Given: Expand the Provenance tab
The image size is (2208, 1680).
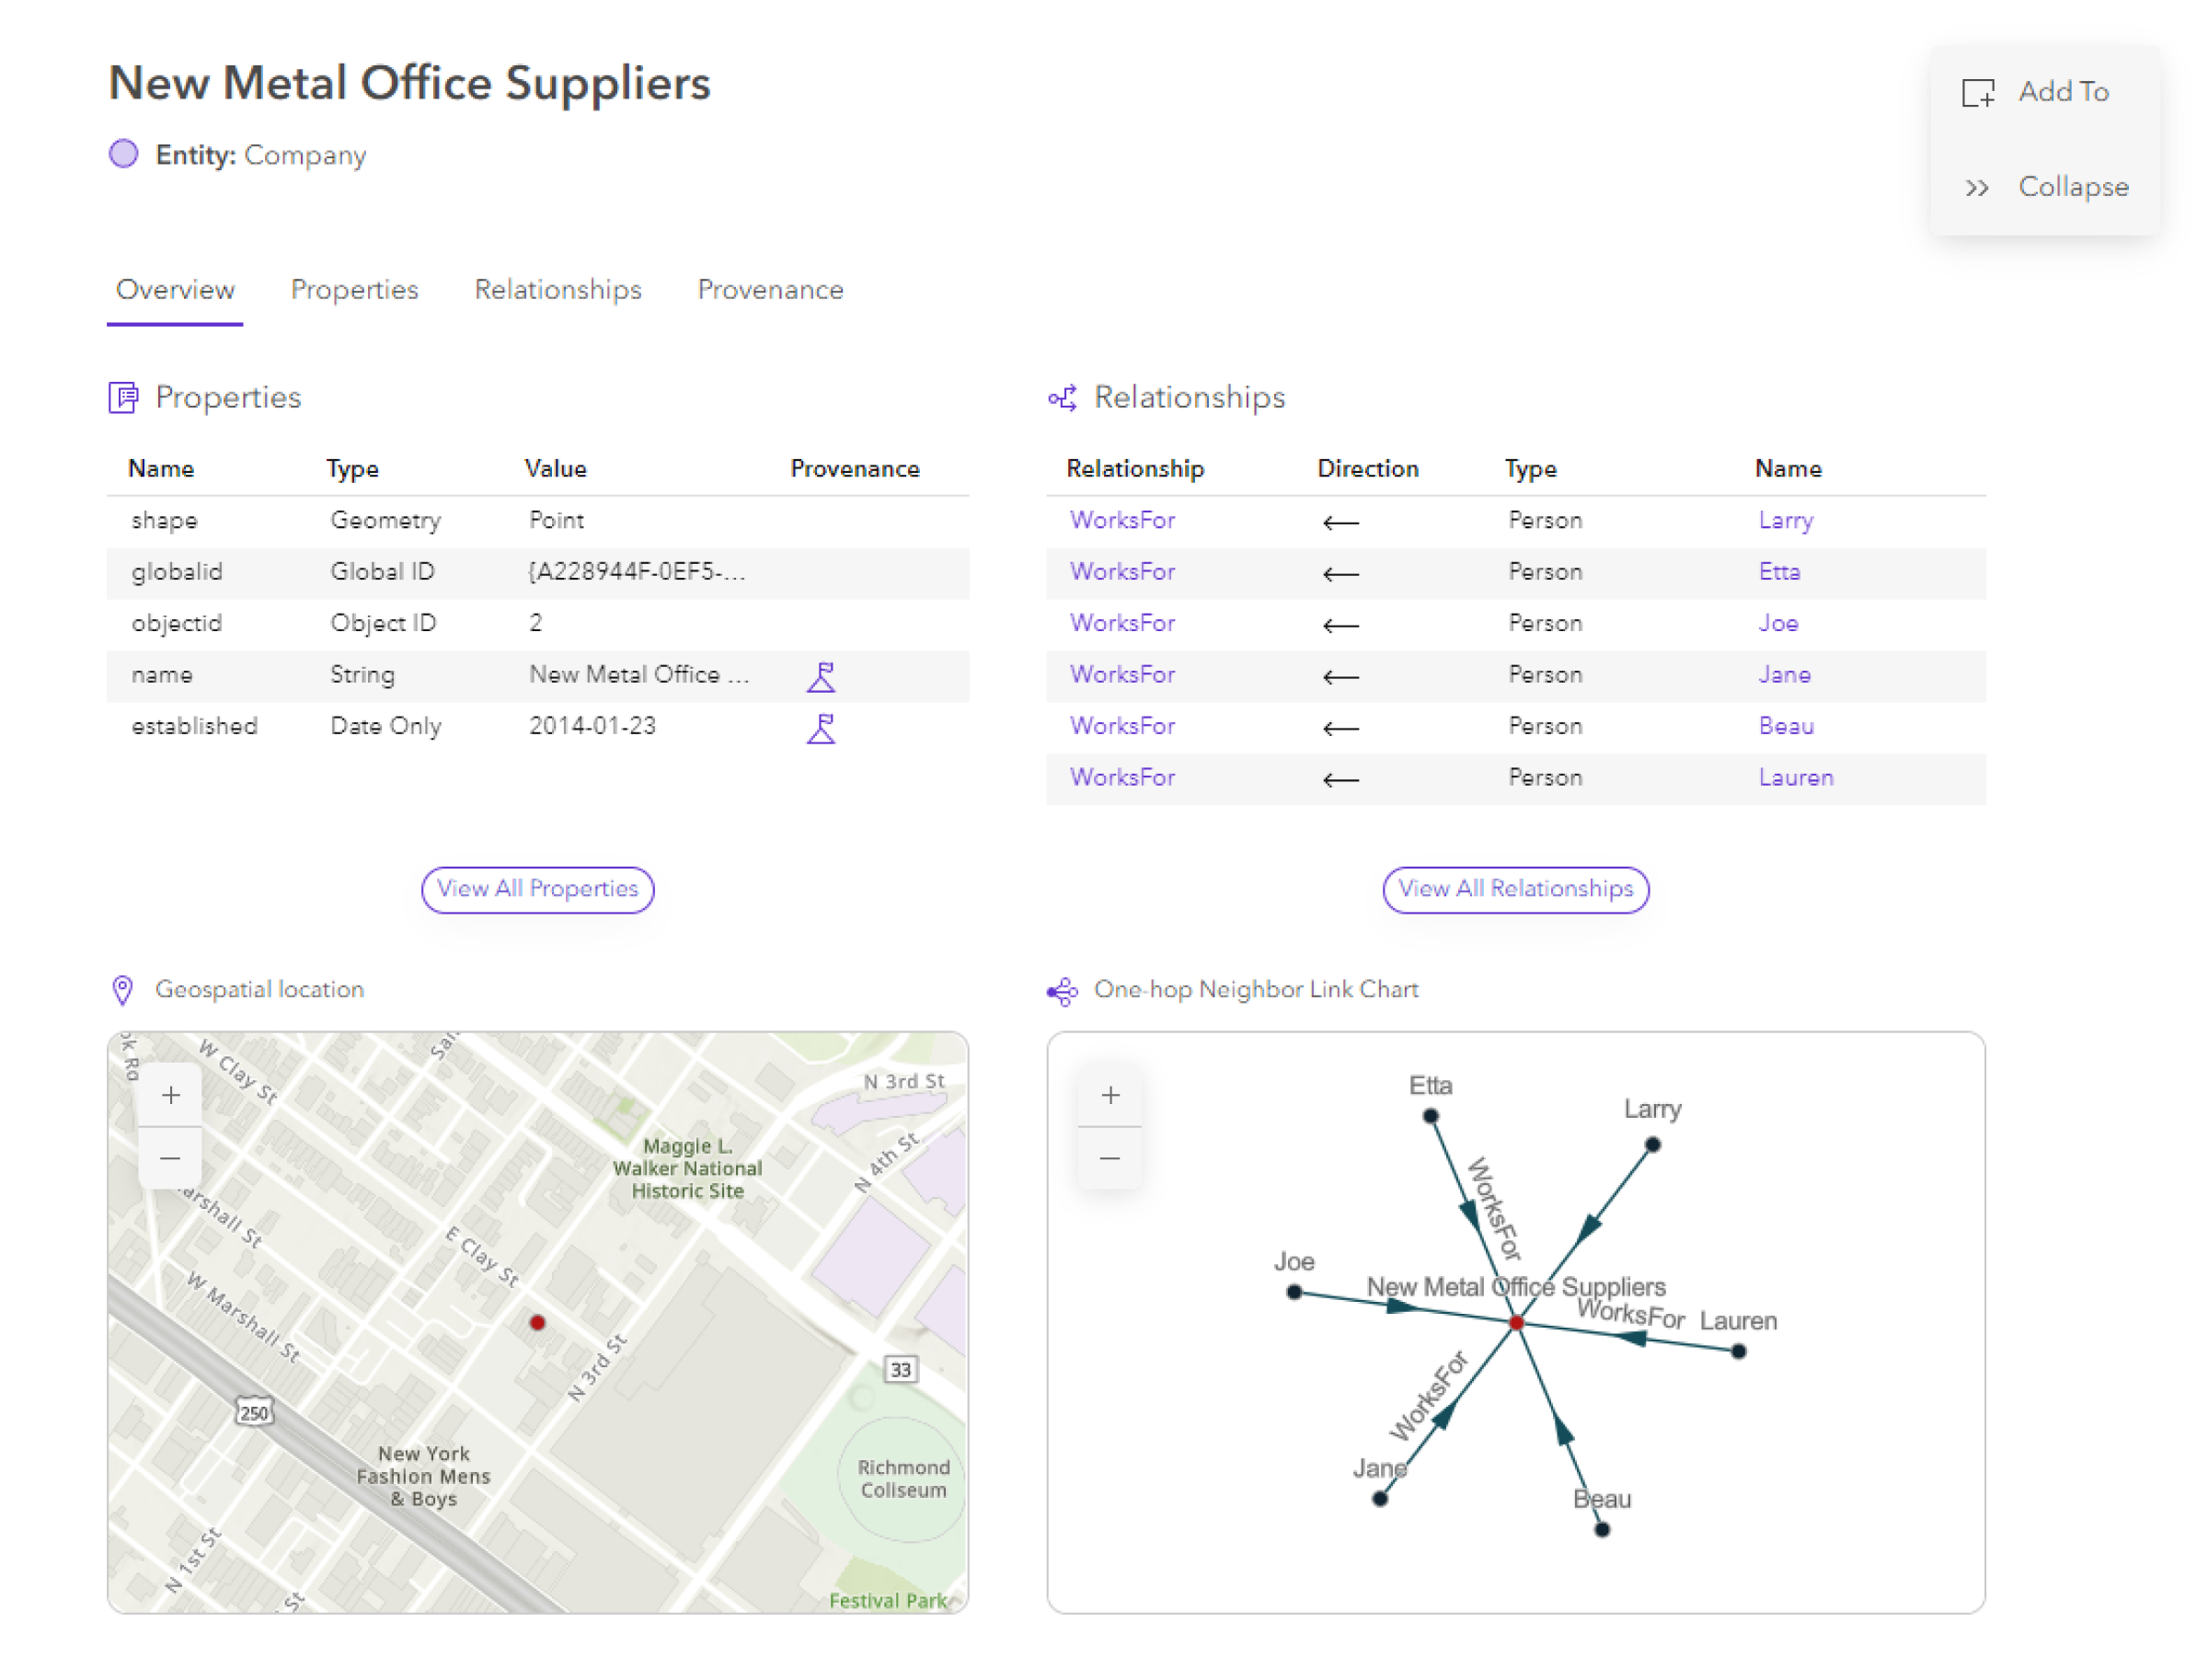Looking at the screenshot, I should pyautogui.click(x=769, y=290).
